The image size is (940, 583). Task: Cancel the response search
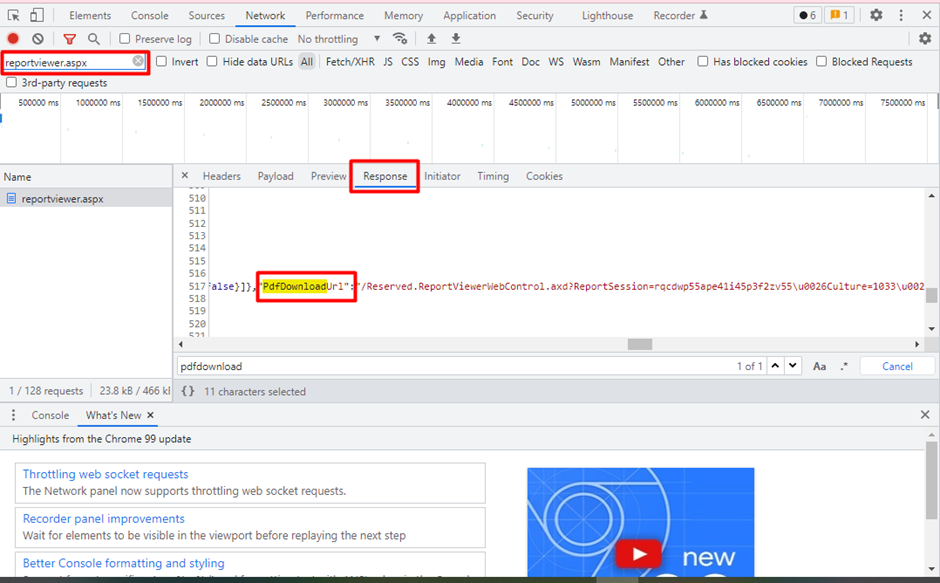897,366
